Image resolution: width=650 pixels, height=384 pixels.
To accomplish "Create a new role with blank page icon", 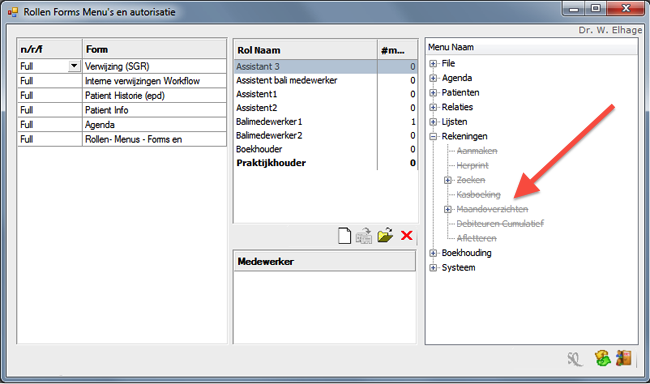I will click(x=344, y=236).
